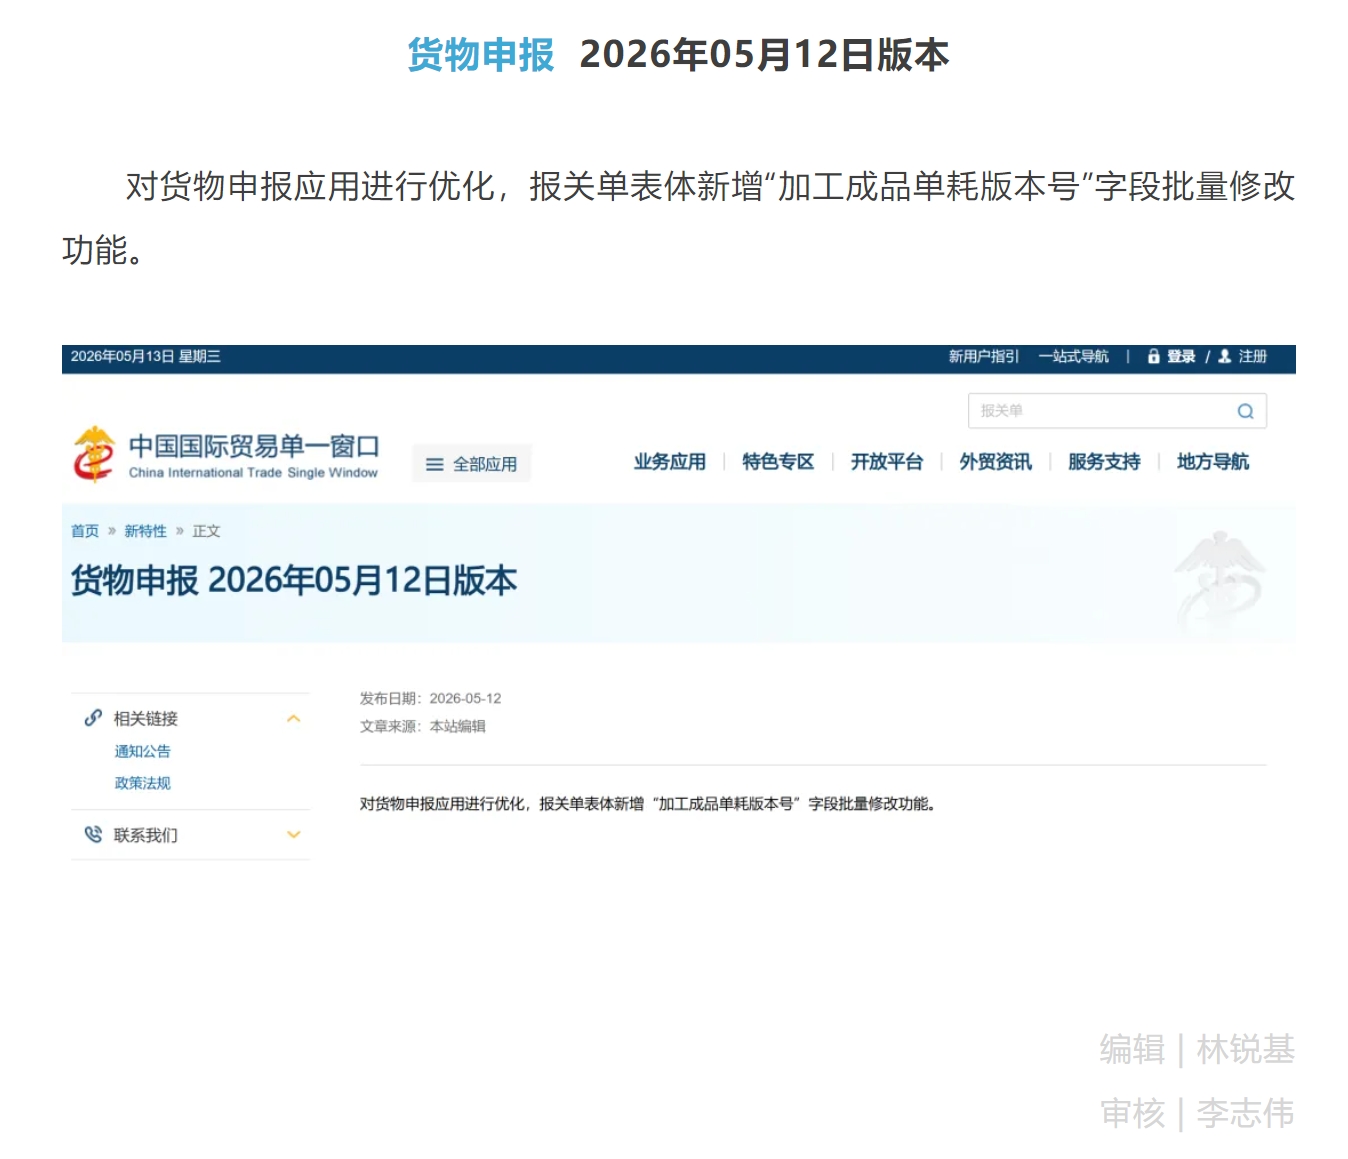Image resolution: width=1348 pixels, height=1159 pixels.
Task: Click the 审核 | 李志伟 credit text
Action: tap(1197, 1113)
